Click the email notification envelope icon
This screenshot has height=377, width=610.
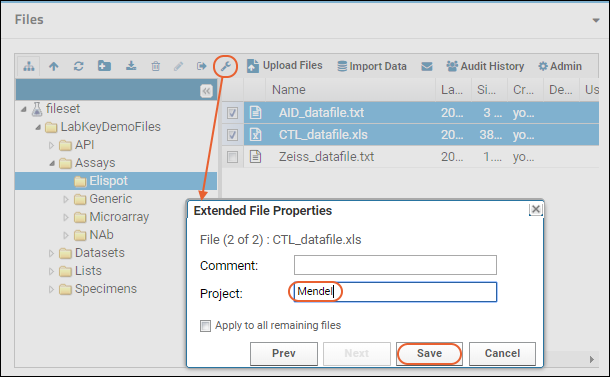point(427,67)
